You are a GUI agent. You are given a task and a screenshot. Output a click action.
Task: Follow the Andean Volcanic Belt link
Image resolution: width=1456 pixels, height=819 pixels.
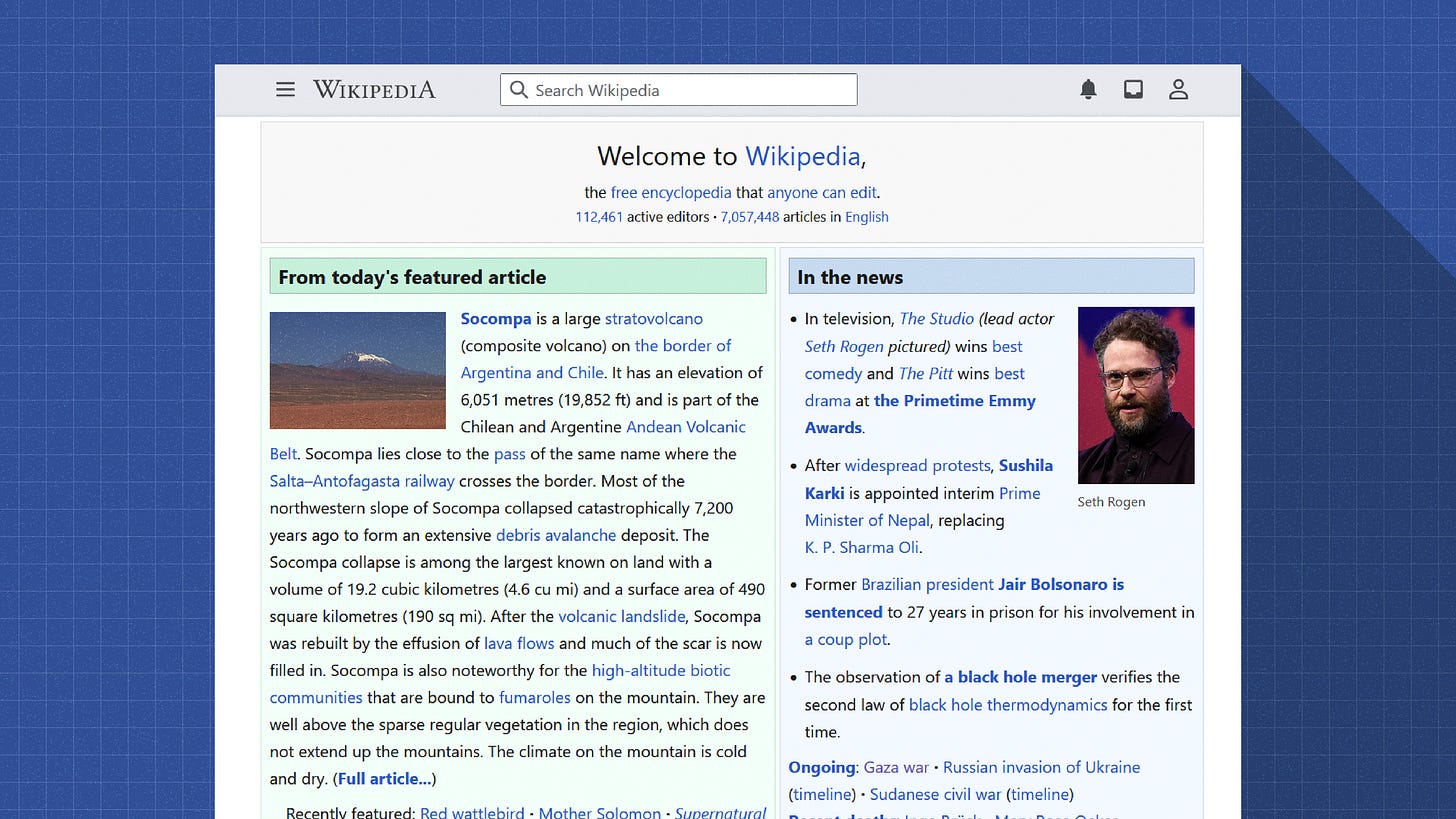pos(686,427)
